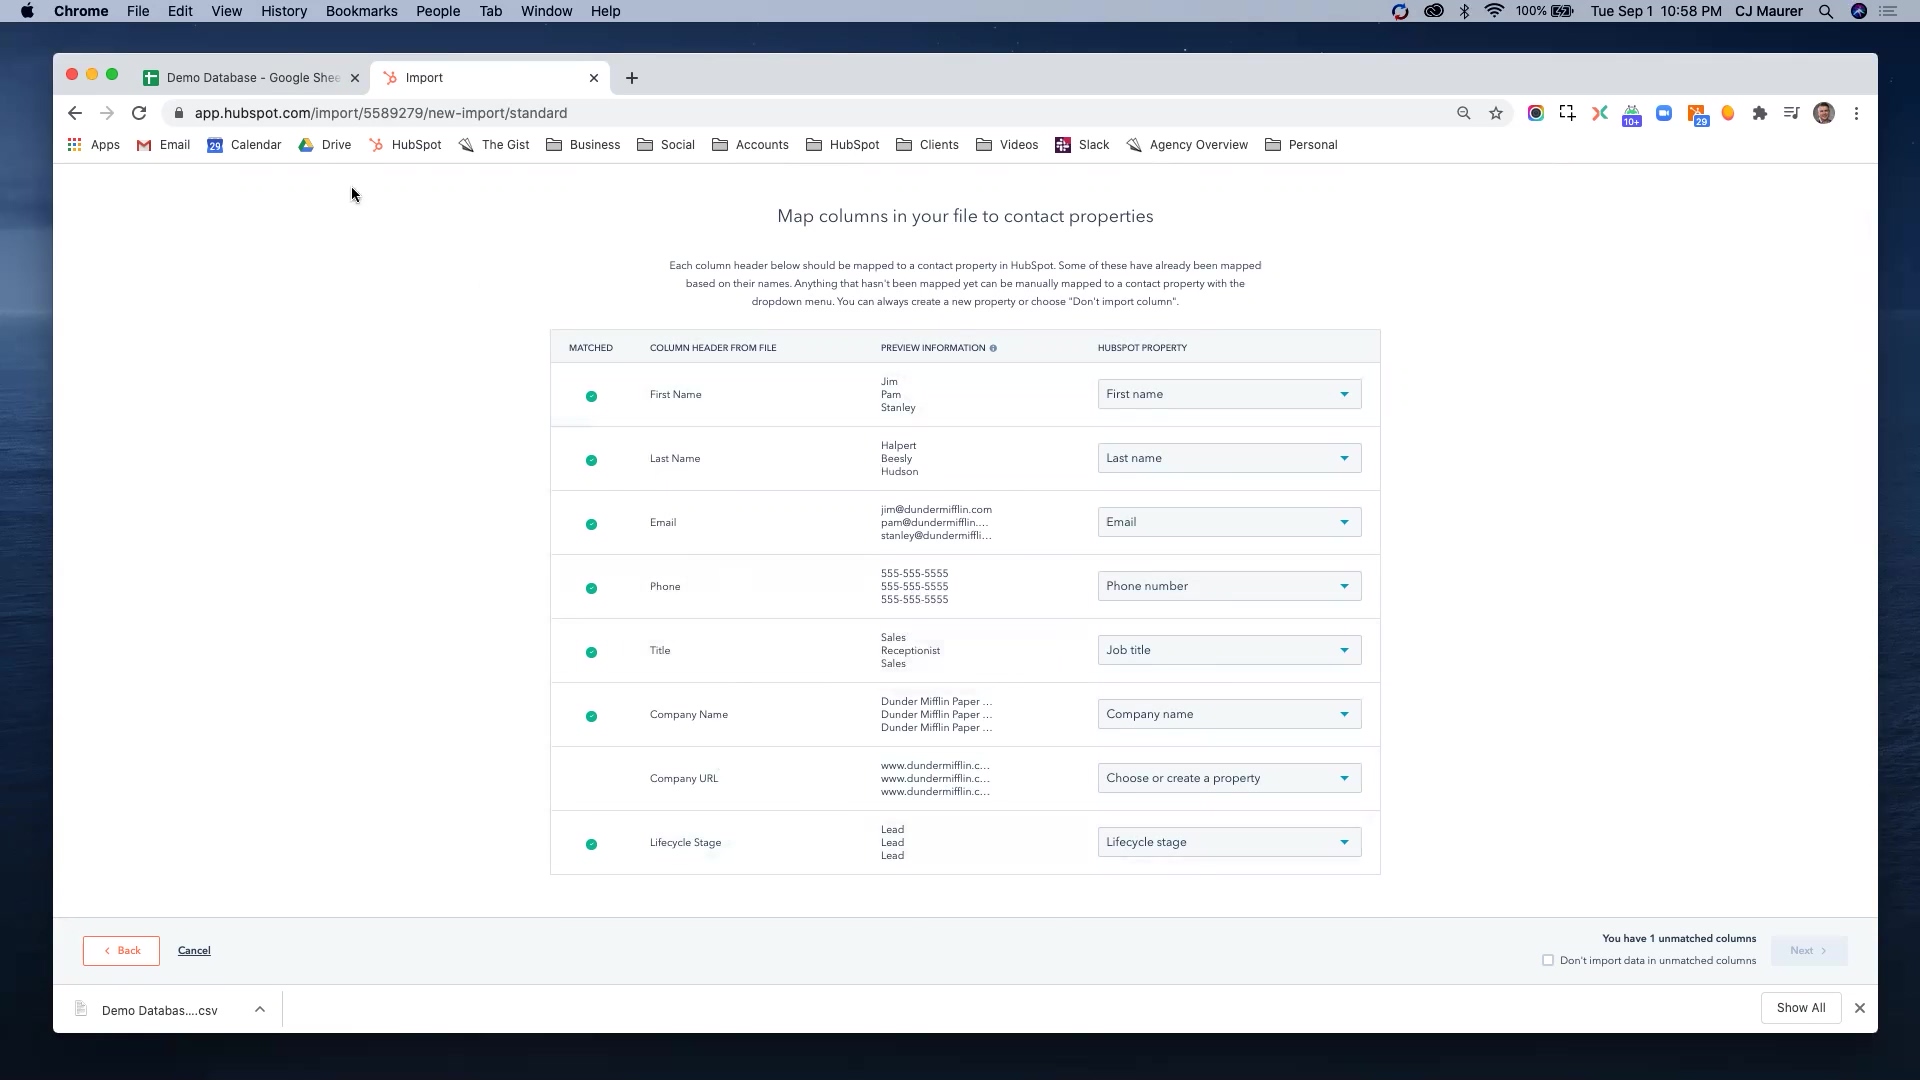
Task: Click the Cancel link
Action: (x=194, y=951)
